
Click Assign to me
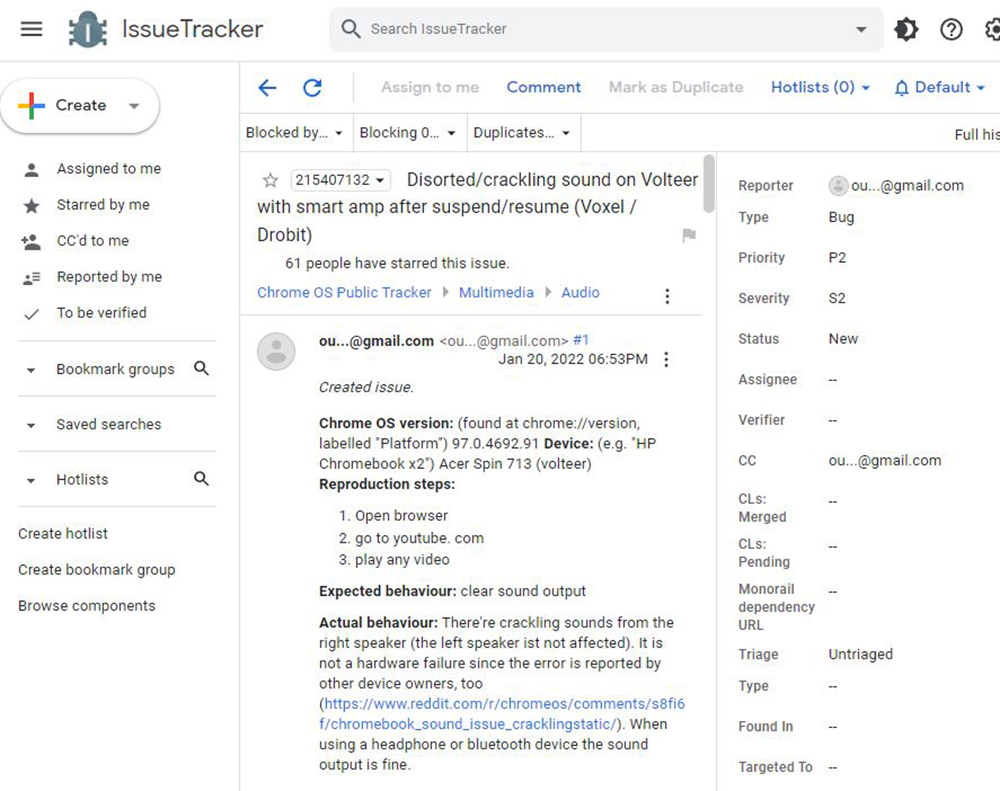430,87
